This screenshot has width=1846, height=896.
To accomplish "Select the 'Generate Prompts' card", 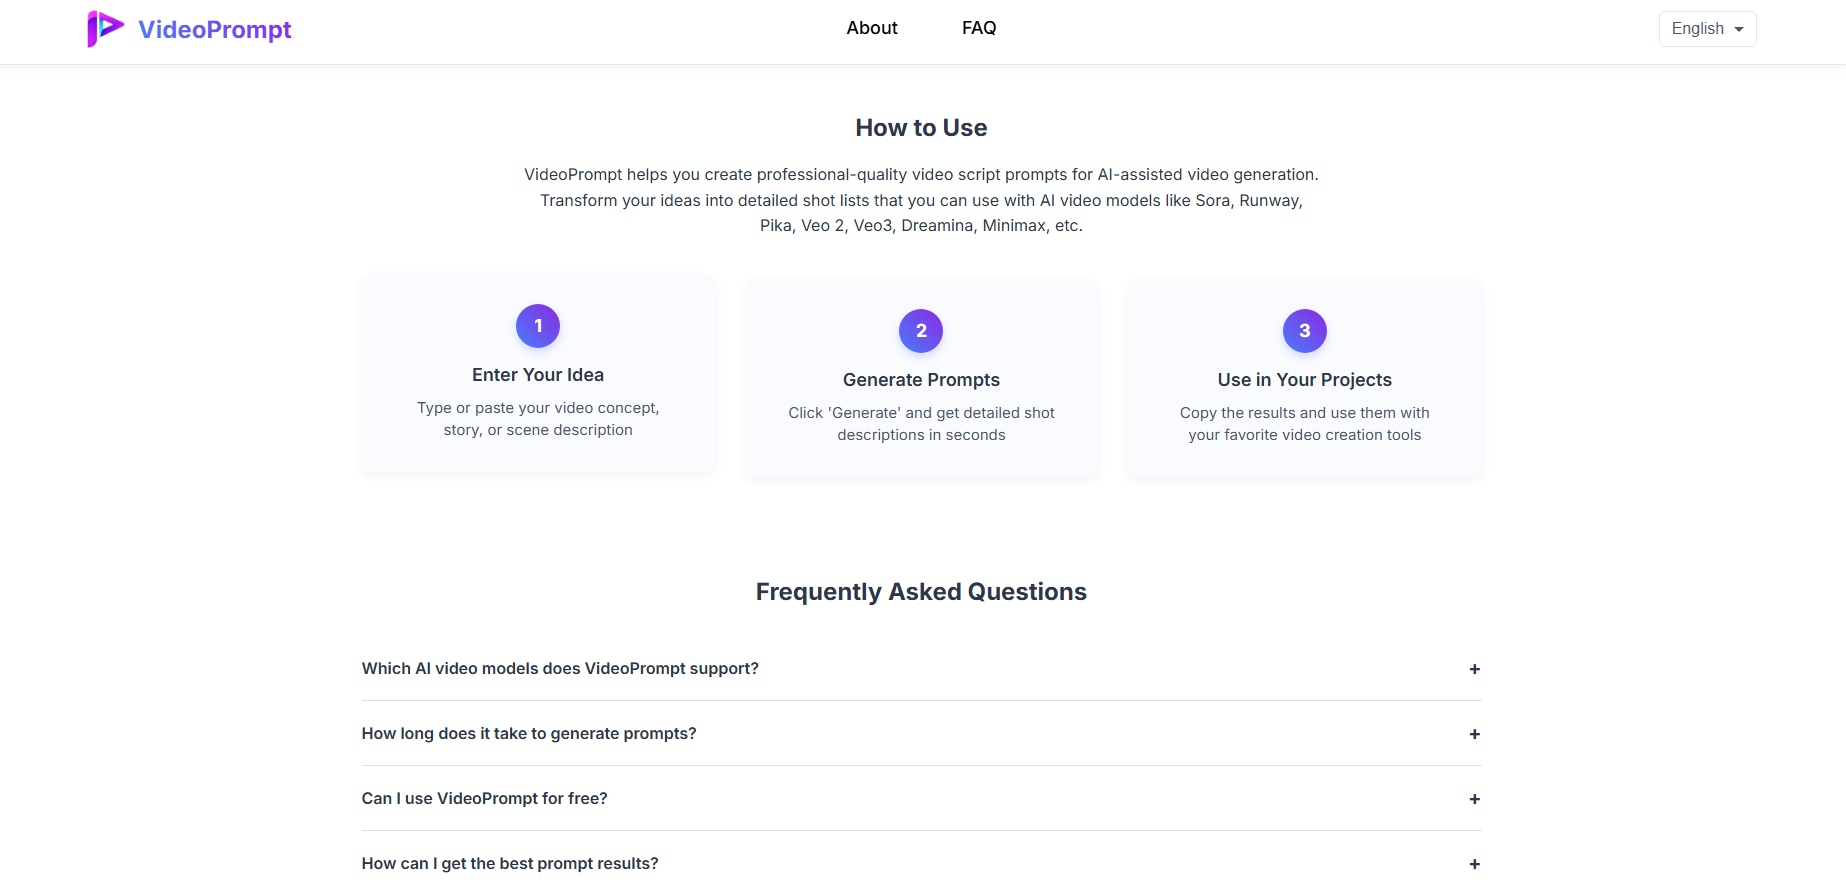I will [x=921, y=378].
